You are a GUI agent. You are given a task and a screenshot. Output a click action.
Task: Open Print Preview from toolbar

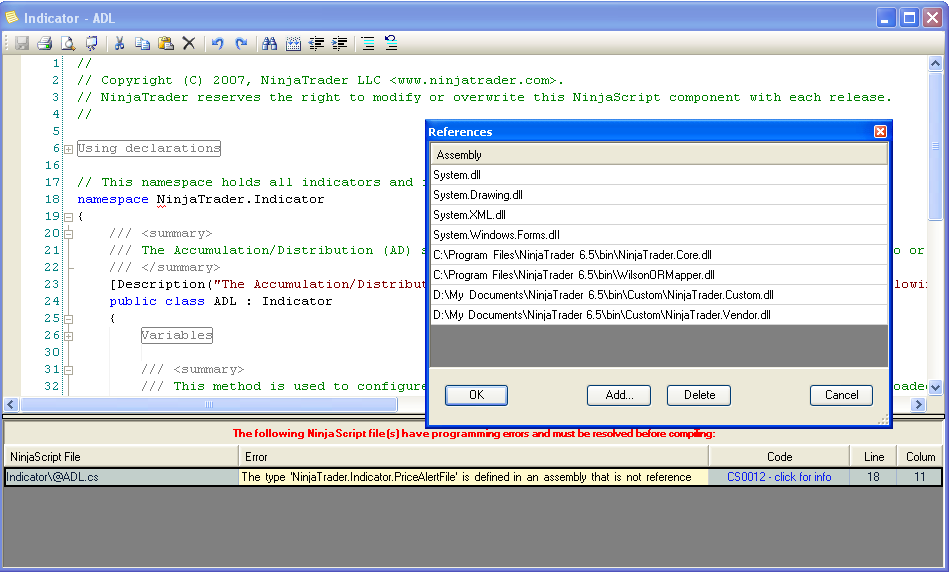point(68,43)
